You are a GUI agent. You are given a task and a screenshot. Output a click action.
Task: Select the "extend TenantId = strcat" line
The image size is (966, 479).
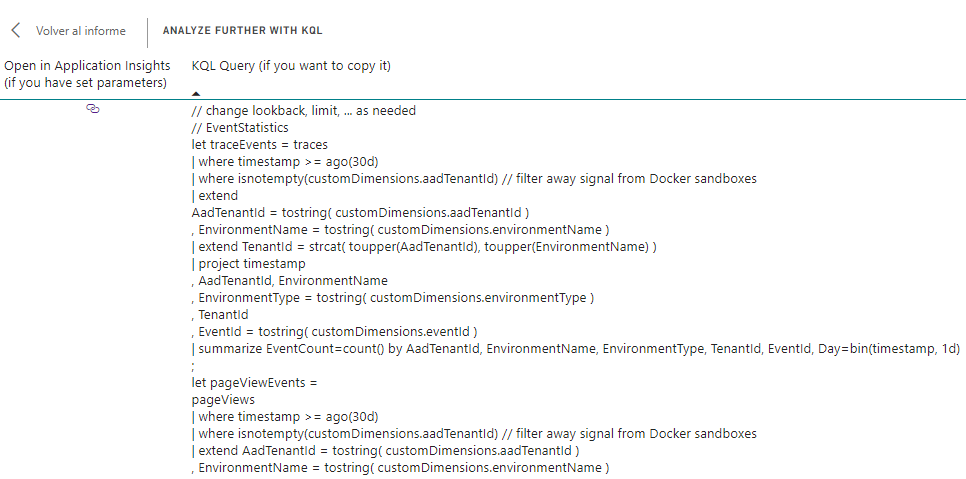423,247
